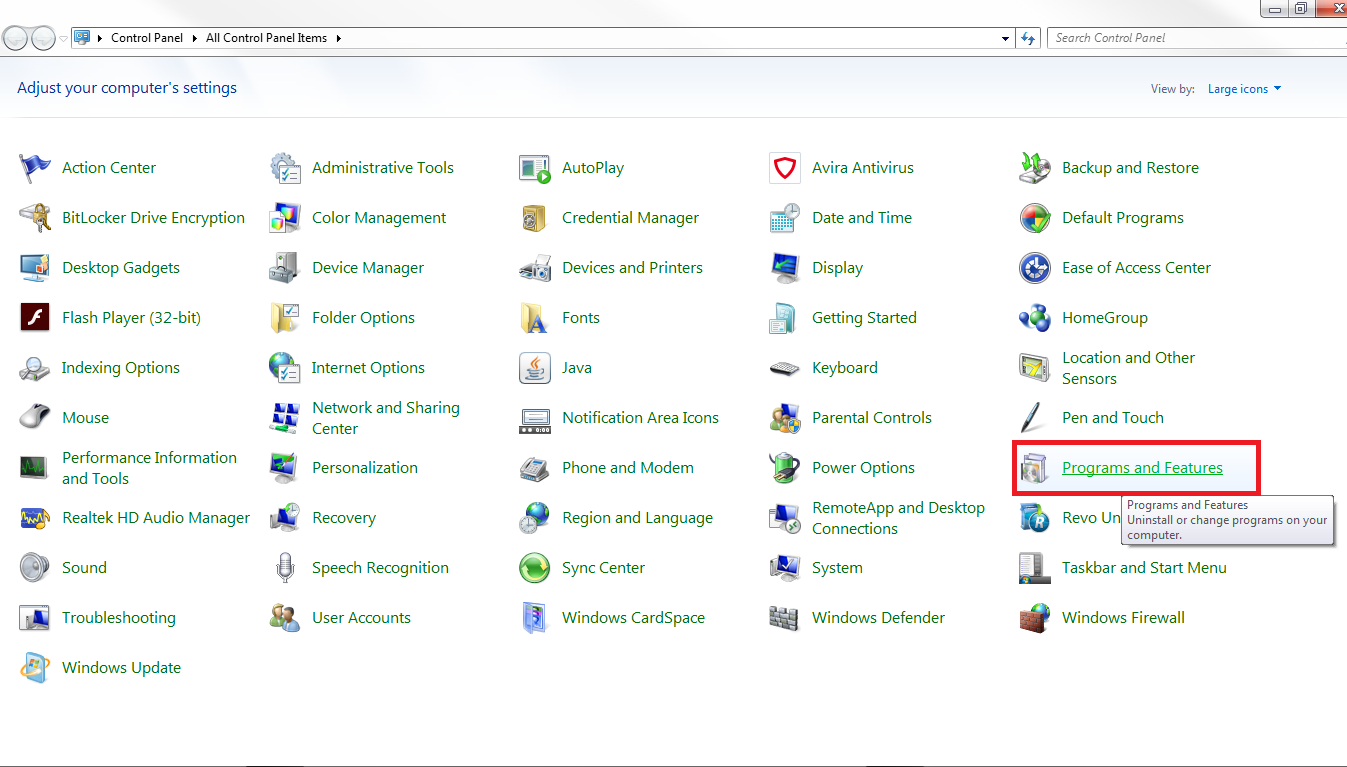The width and height of the screenshot is (1347, 767).
Task: Expand the arrow after All Control Panel Items
Action: tap(339, 38)
